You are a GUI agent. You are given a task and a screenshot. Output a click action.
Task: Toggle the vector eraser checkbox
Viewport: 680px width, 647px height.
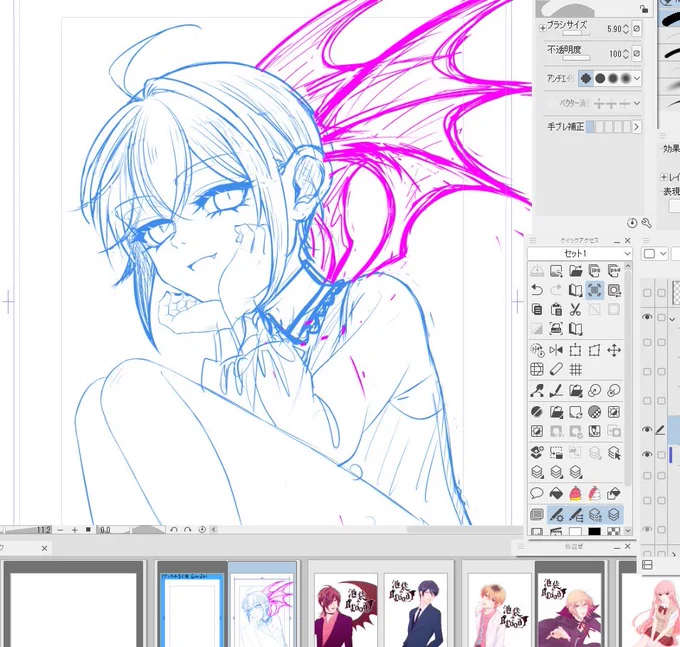coord(551,103)
